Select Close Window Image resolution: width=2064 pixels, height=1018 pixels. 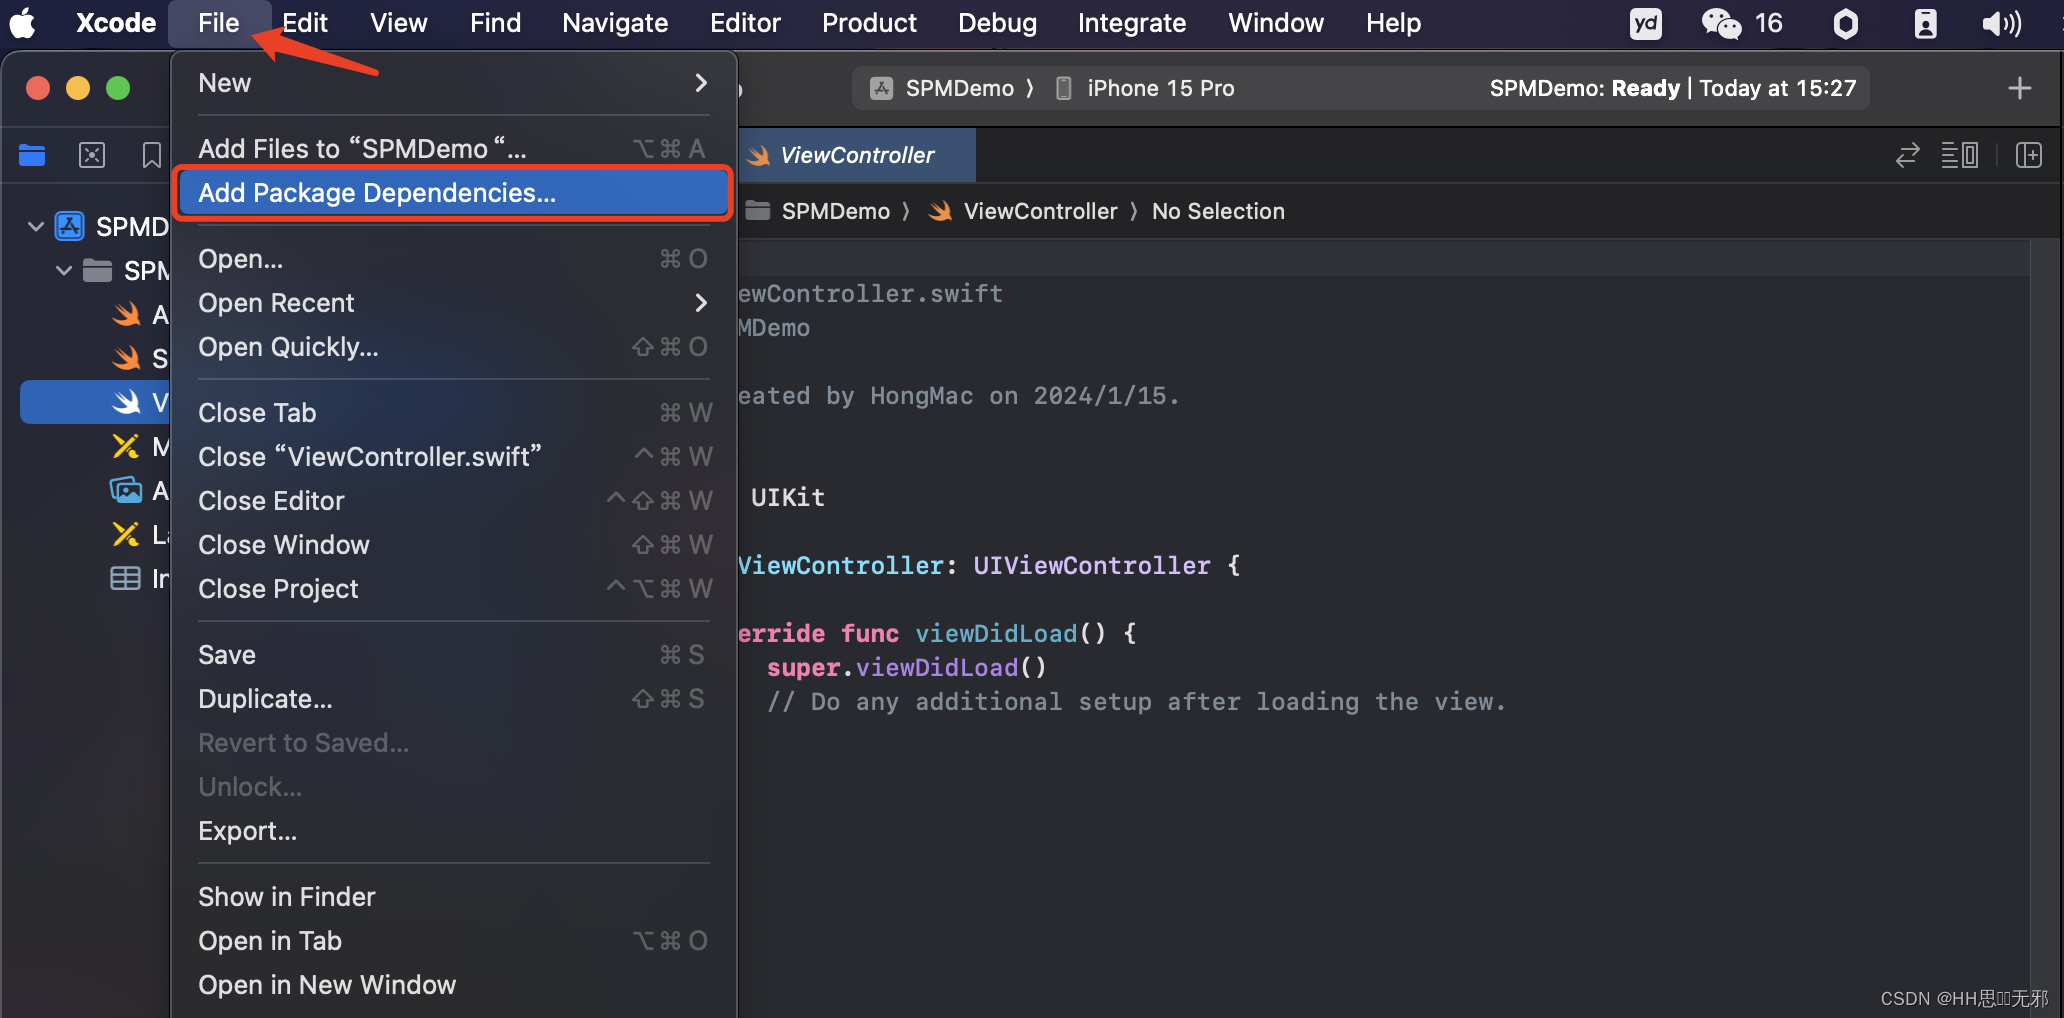click(x=454, y=545)
